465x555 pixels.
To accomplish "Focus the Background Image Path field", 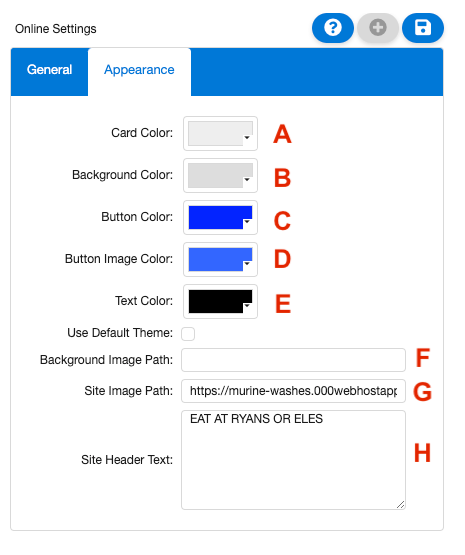I will (293, 360).
